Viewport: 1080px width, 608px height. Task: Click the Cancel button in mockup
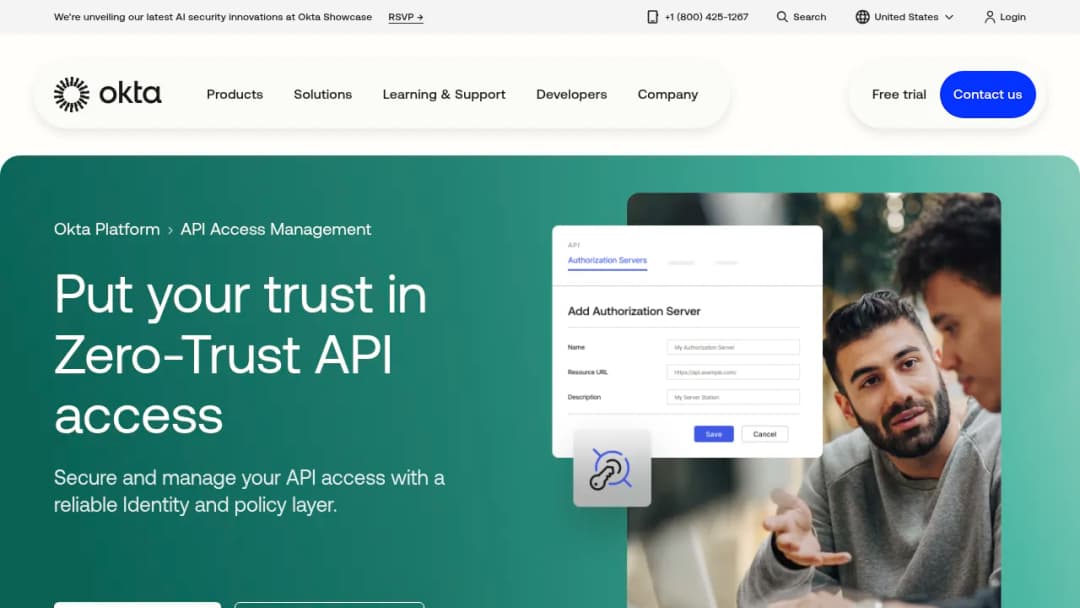click(765, 434)
